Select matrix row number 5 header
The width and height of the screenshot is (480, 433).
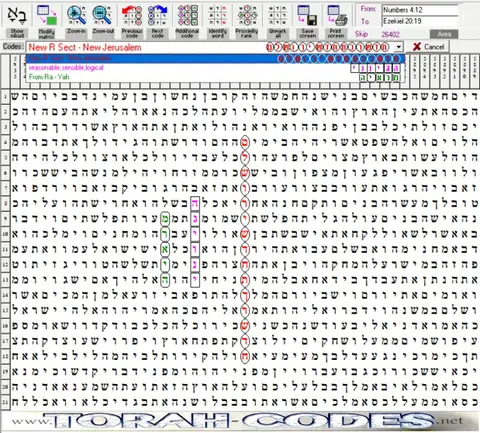5,157
